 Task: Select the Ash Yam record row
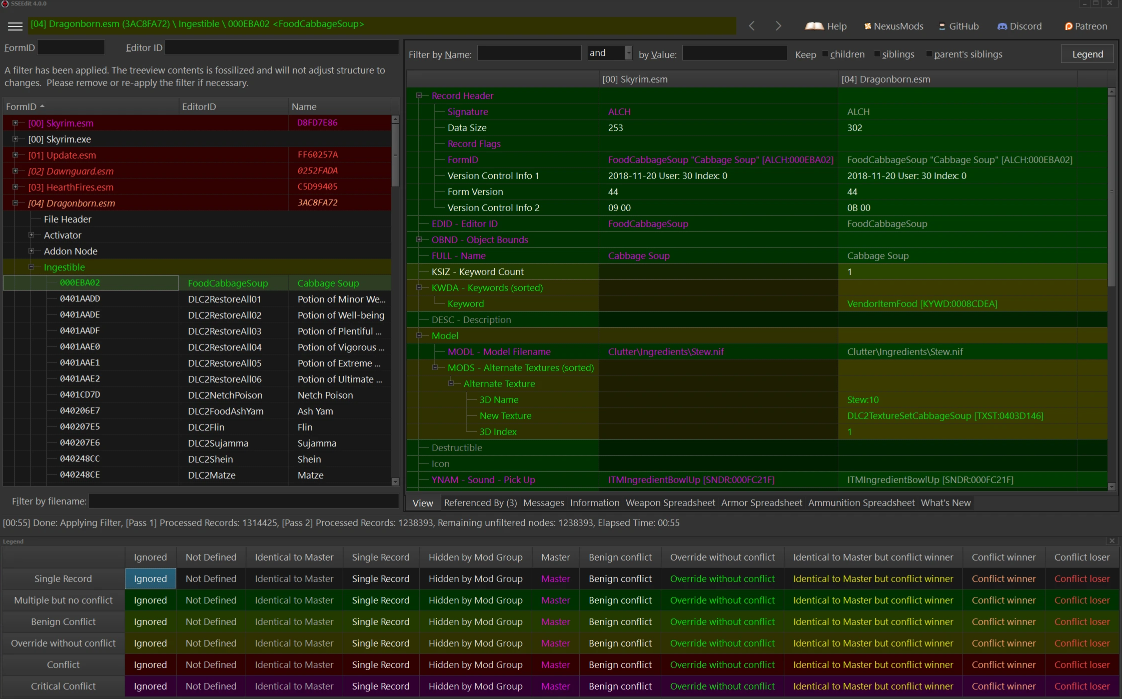[x=197, y=411]
